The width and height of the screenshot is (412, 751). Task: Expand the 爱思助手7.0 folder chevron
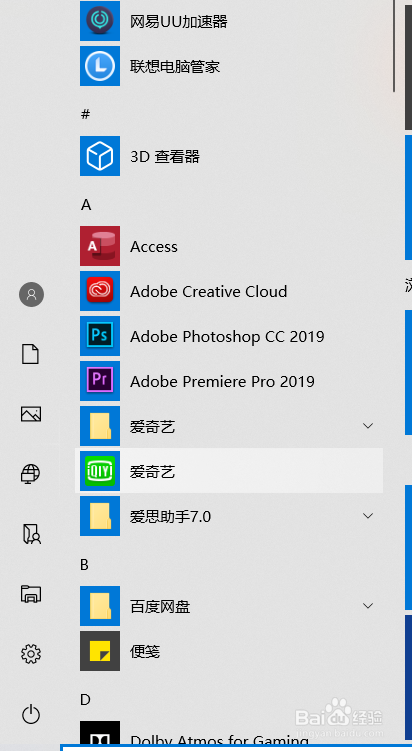pyautogui.click(x=368, y=516)
